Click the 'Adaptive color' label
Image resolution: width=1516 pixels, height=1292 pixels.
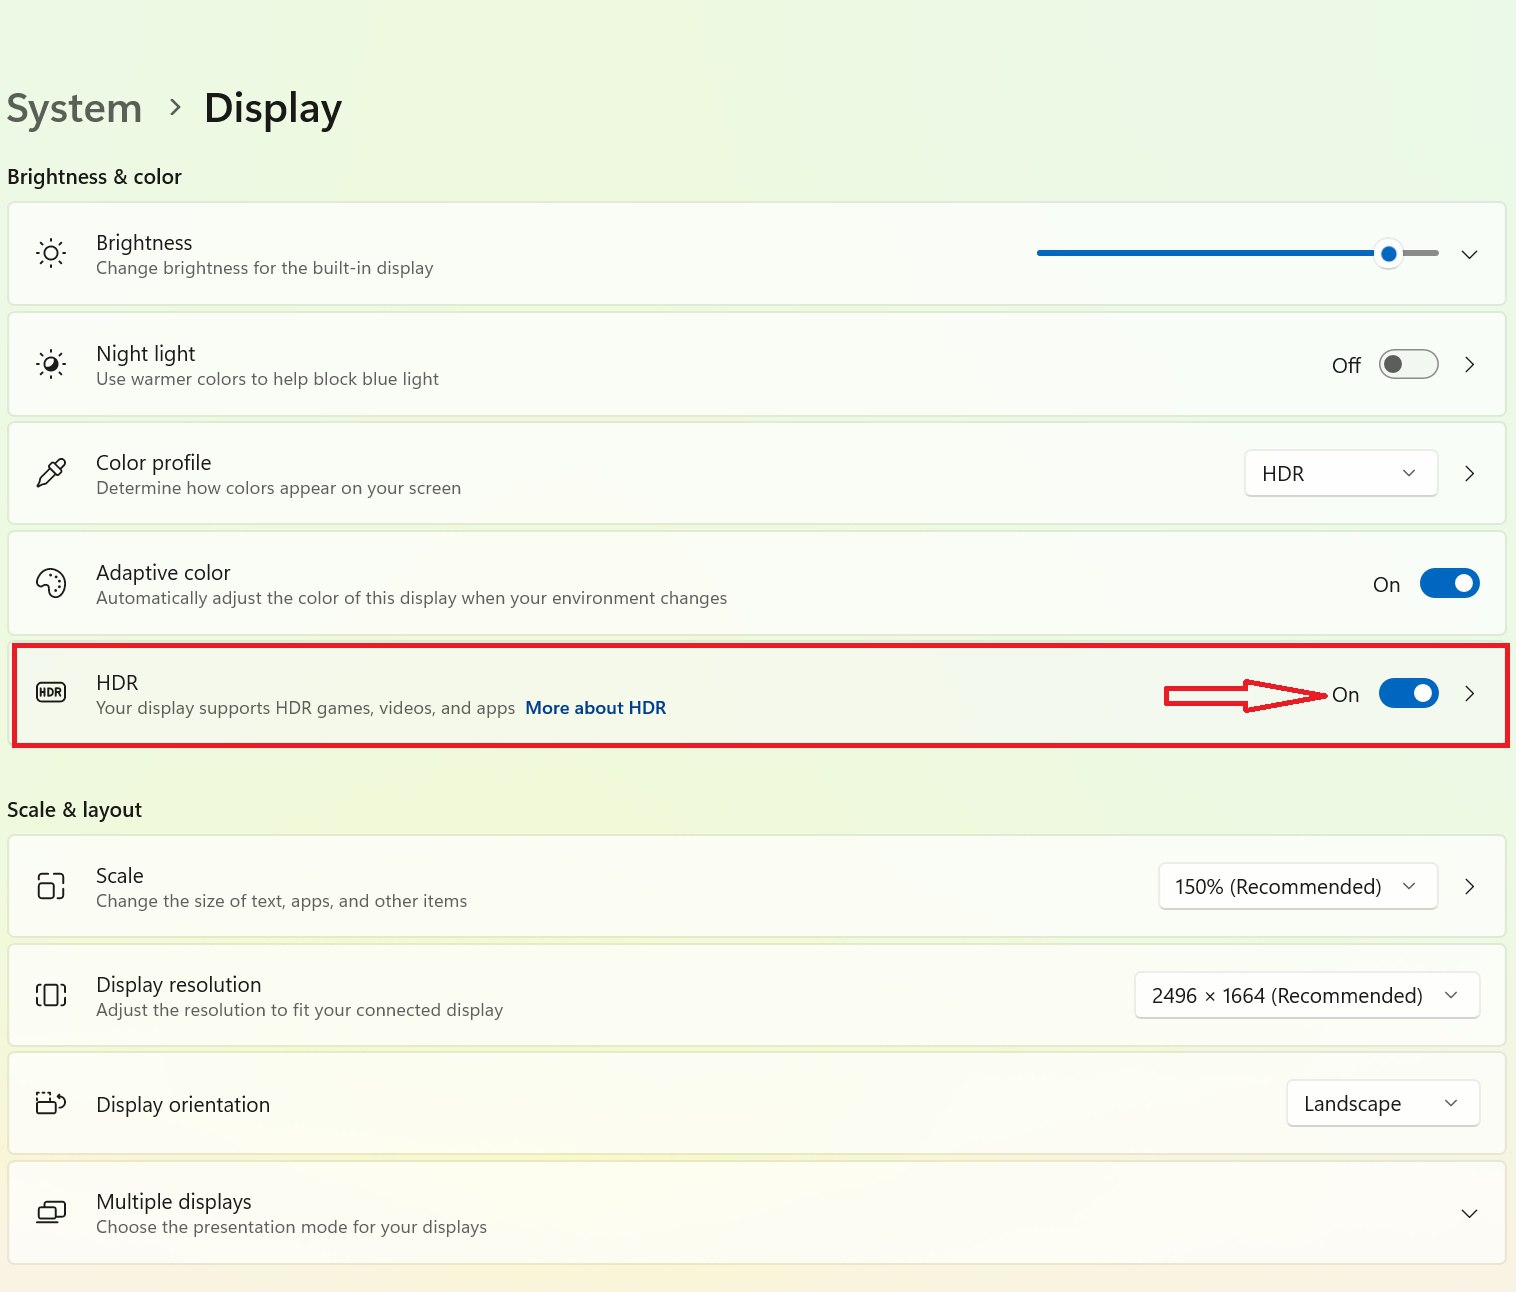tap(163, 572)
